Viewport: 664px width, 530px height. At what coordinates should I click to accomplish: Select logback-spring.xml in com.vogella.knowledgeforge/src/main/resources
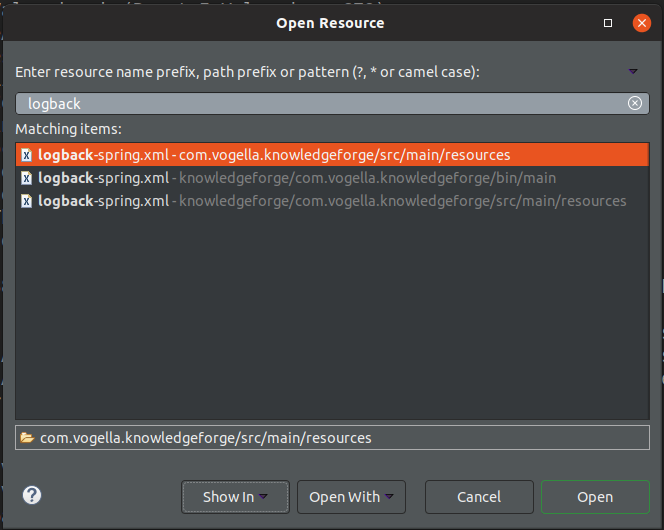point(332,155)
